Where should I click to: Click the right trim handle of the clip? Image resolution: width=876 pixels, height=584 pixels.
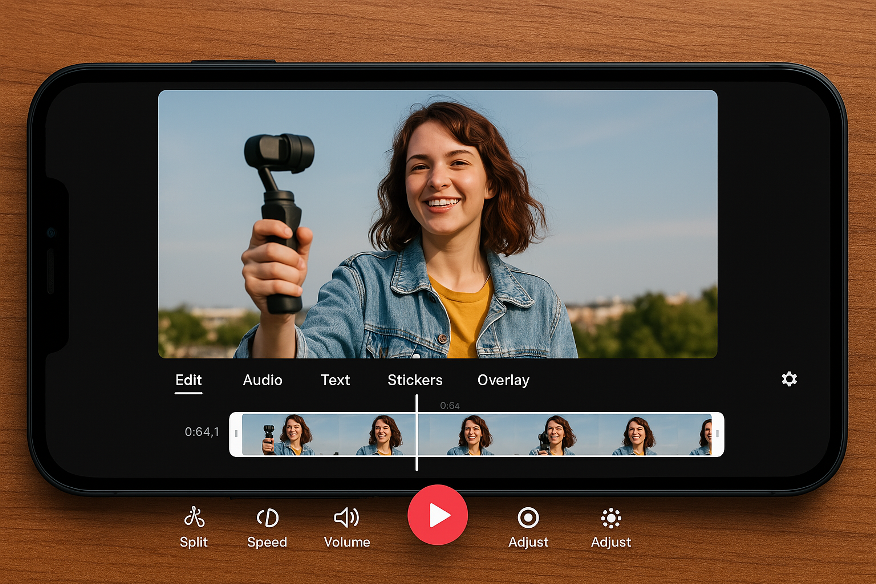coord(717,434)
